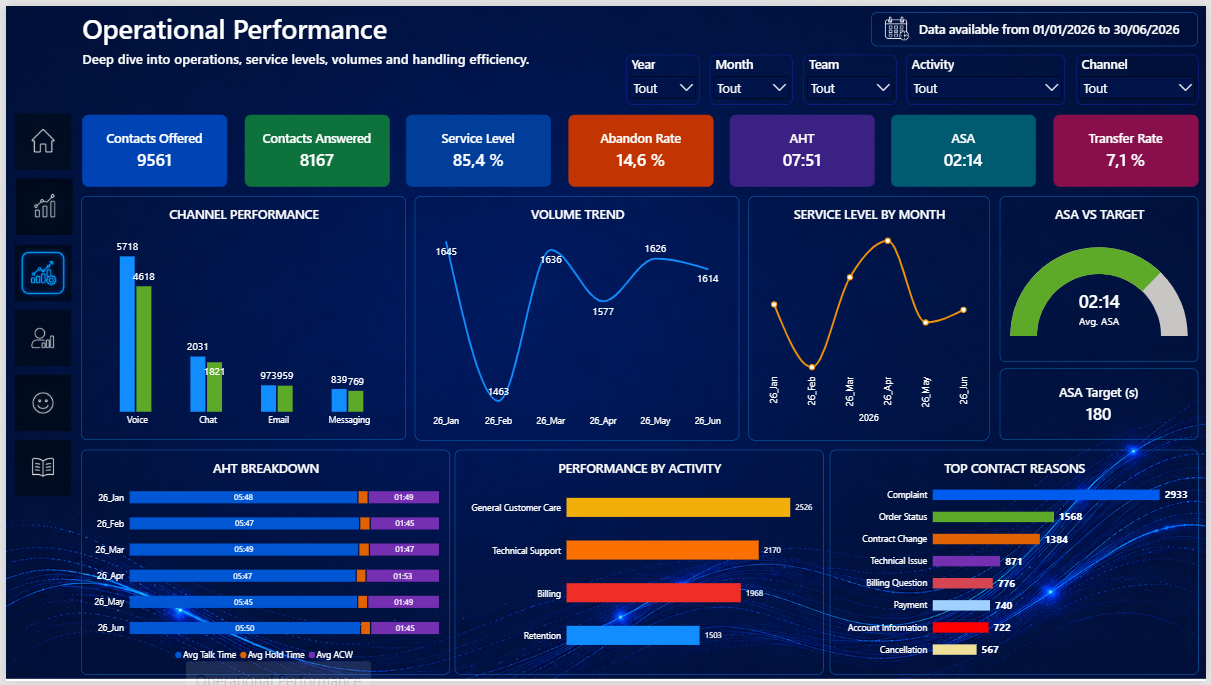1211x685 pixels.
Task: Click 26_Apr ACW purple segment 01:53
Action: (x=403, y=576)
